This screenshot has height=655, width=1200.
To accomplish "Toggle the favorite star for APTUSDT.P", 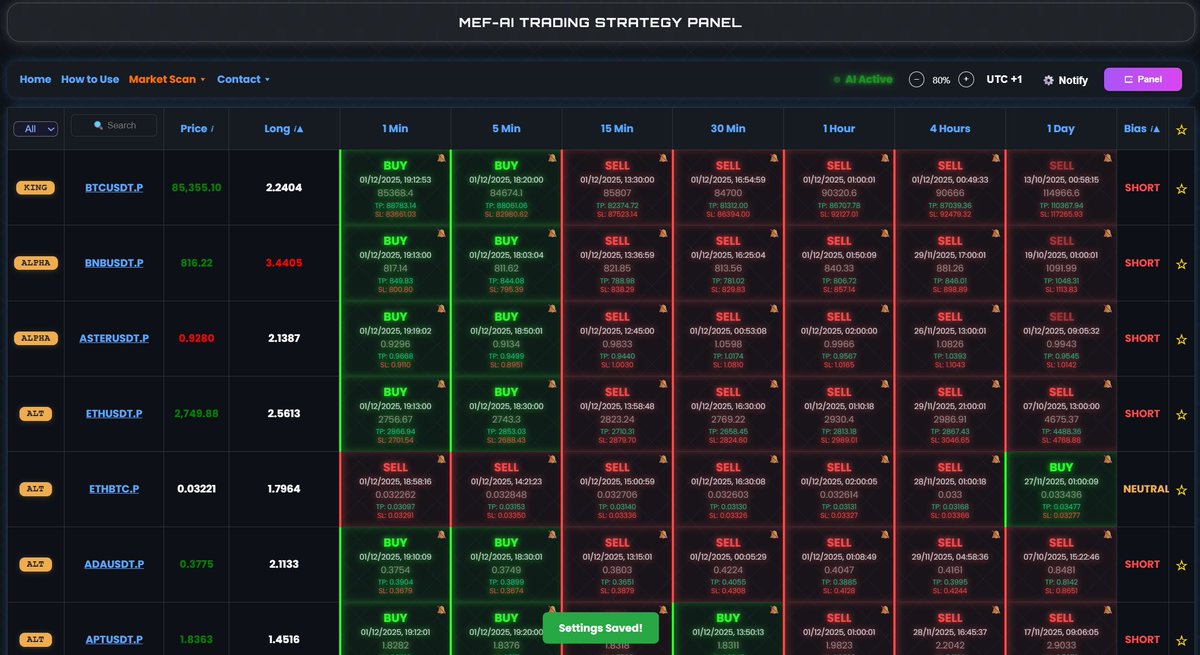I will pos(1182,639).
